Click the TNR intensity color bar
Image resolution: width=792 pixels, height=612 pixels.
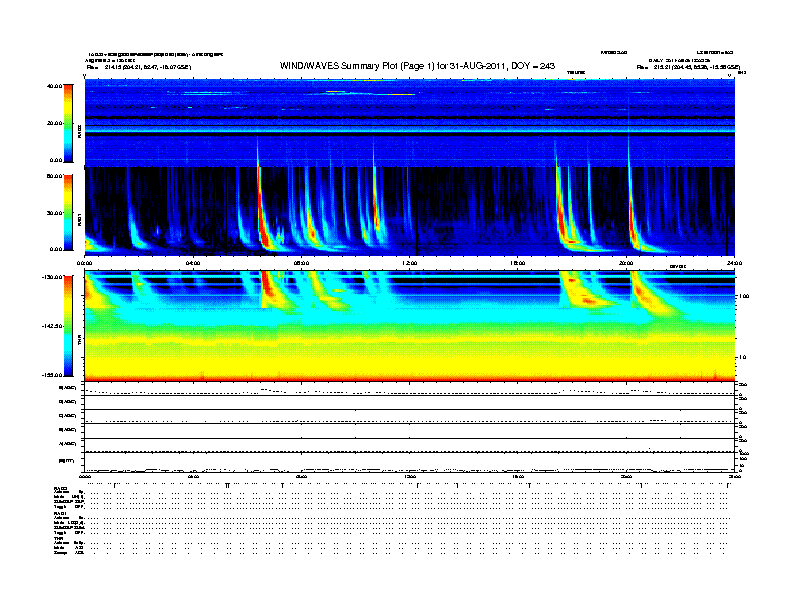[68, 326]
